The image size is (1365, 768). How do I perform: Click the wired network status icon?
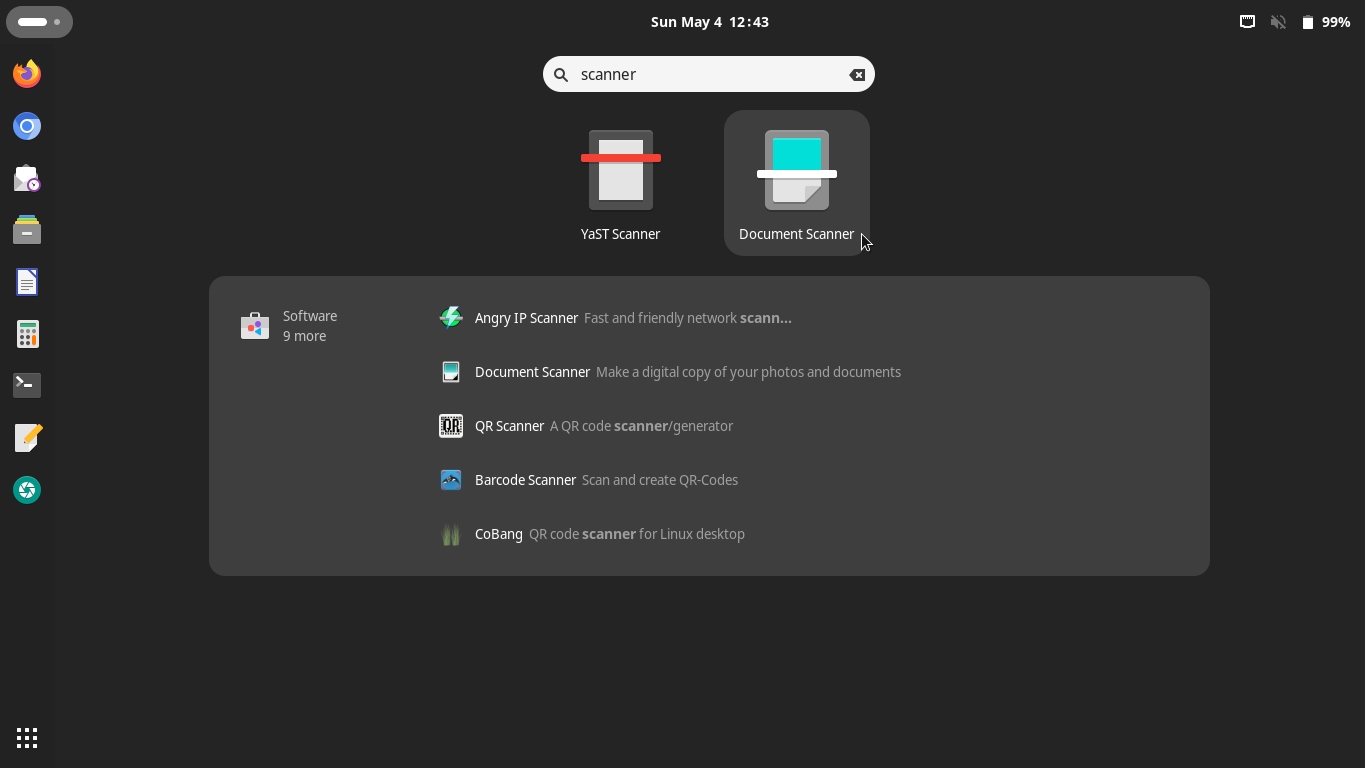(x=1247, y=22)
